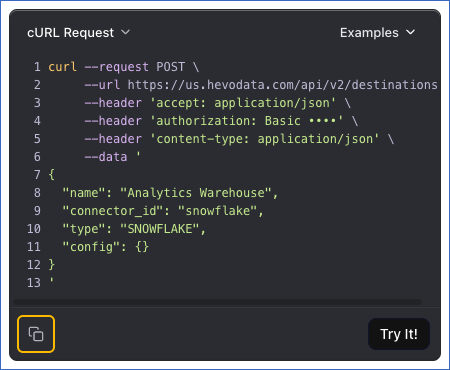
Task: Click the --data line
Action: pyautogui.click(x=113, y=157)
